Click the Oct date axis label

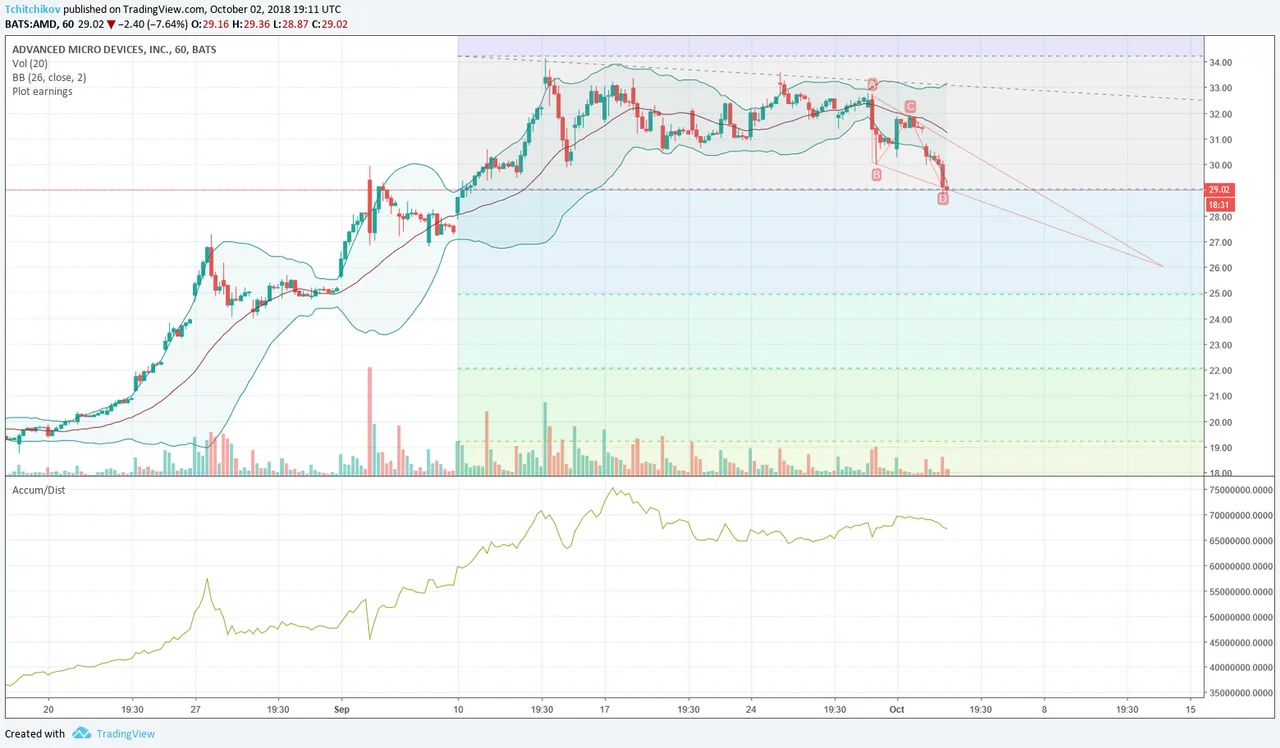pyautogui.click(x=896, y=710)
